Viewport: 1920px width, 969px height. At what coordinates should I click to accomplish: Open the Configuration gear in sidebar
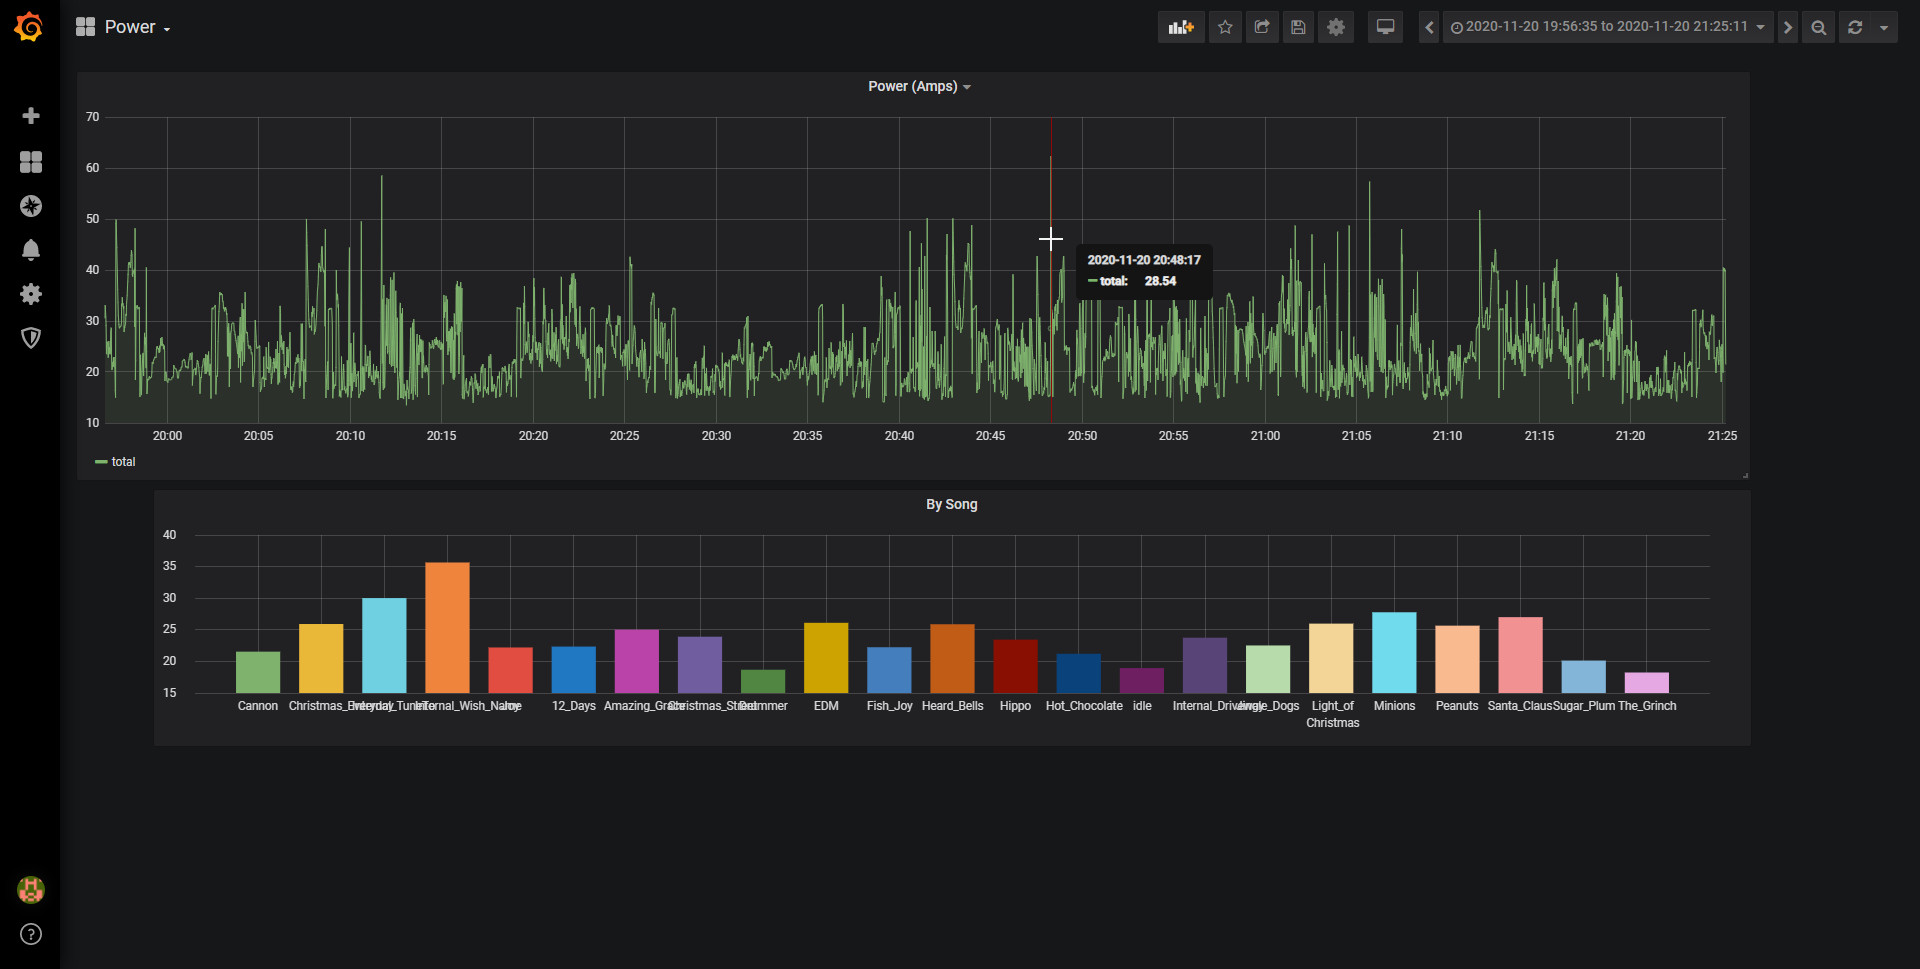(31, 294)
